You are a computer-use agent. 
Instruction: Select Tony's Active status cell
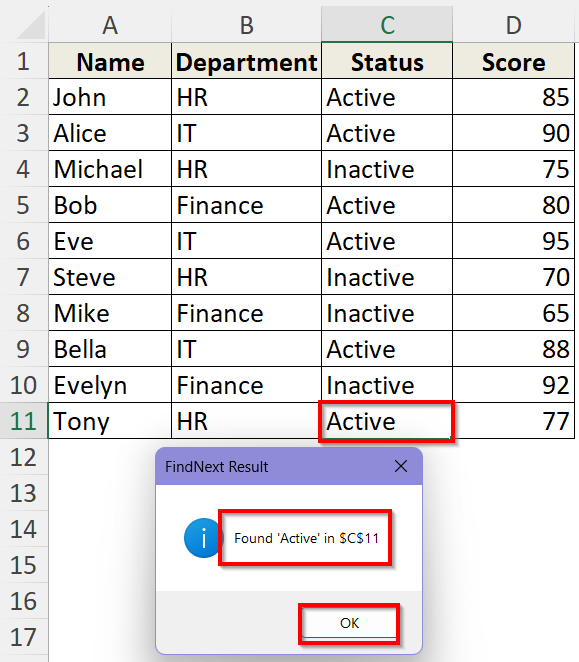pyautogui.click(x=387, y=421)
